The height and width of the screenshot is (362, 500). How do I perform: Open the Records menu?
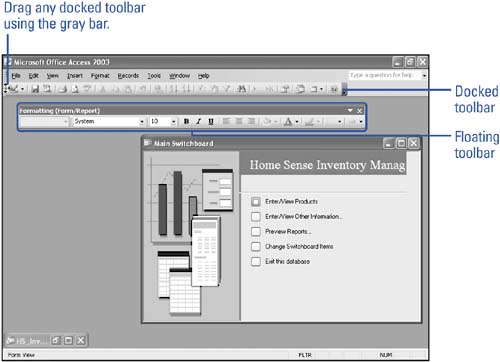(128, 76)
